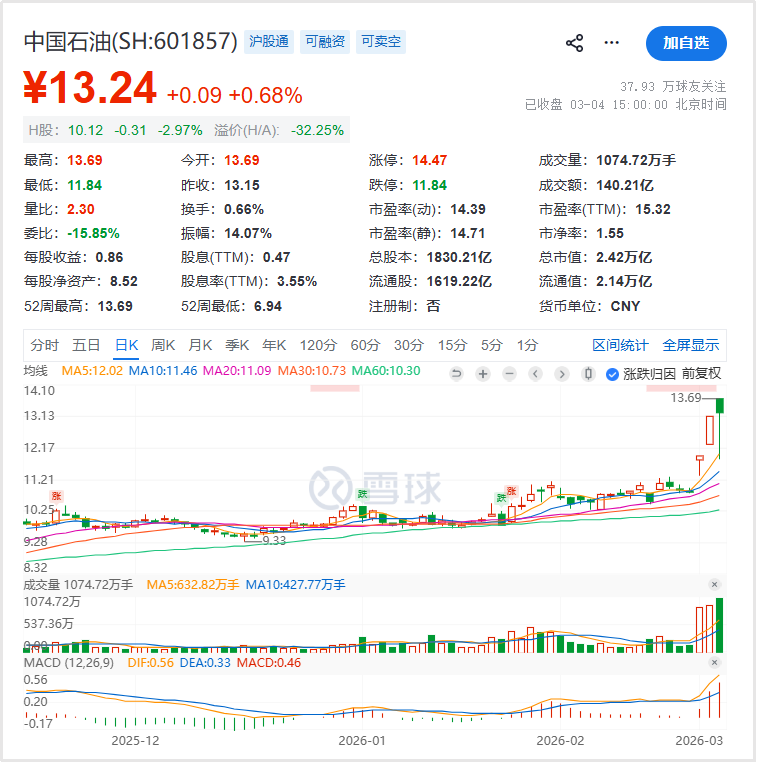Open the 前复权 price adjustment dropdown
757x764 pixels.
pos(701,374)
